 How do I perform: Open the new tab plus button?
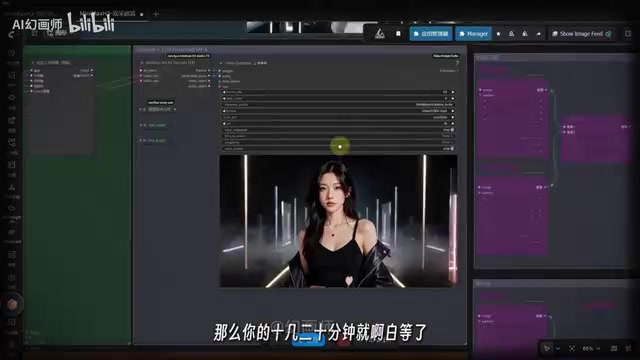point(156,14)
